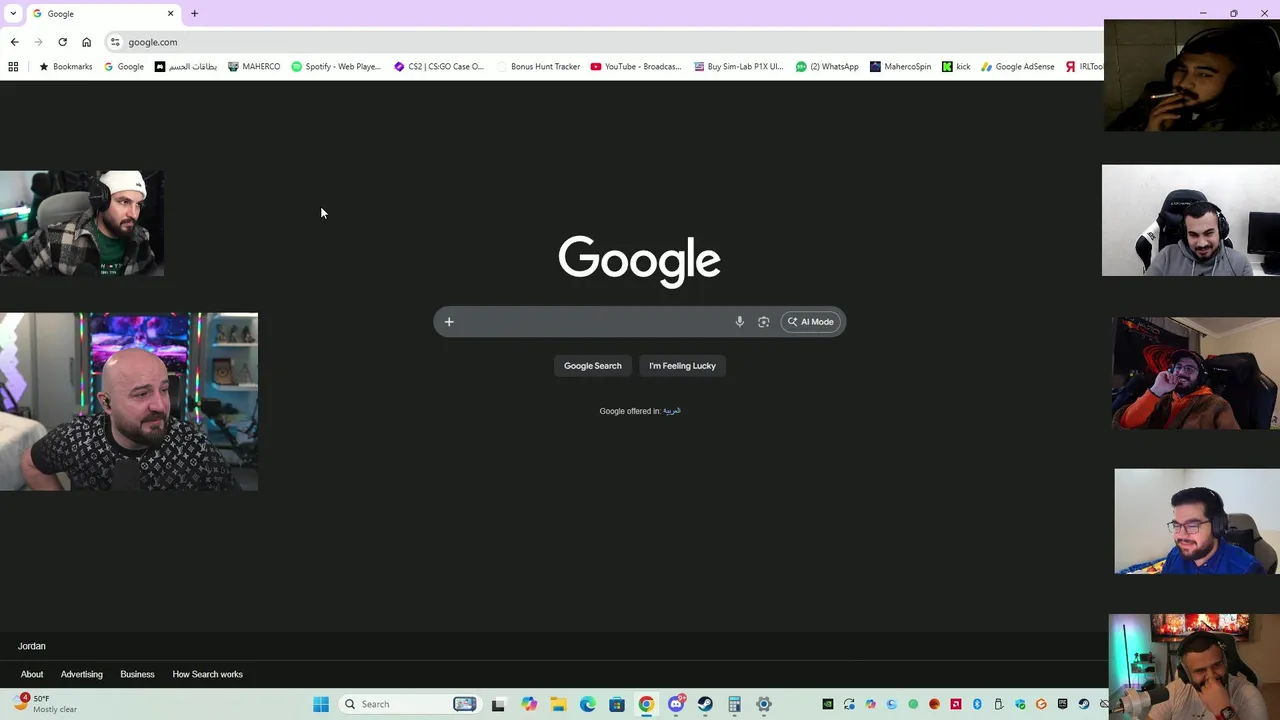Image resolution: width=1280 pixels, height=720 pixels.
Task: Open Task View on taskbar
Action: (x=498, y=704)
